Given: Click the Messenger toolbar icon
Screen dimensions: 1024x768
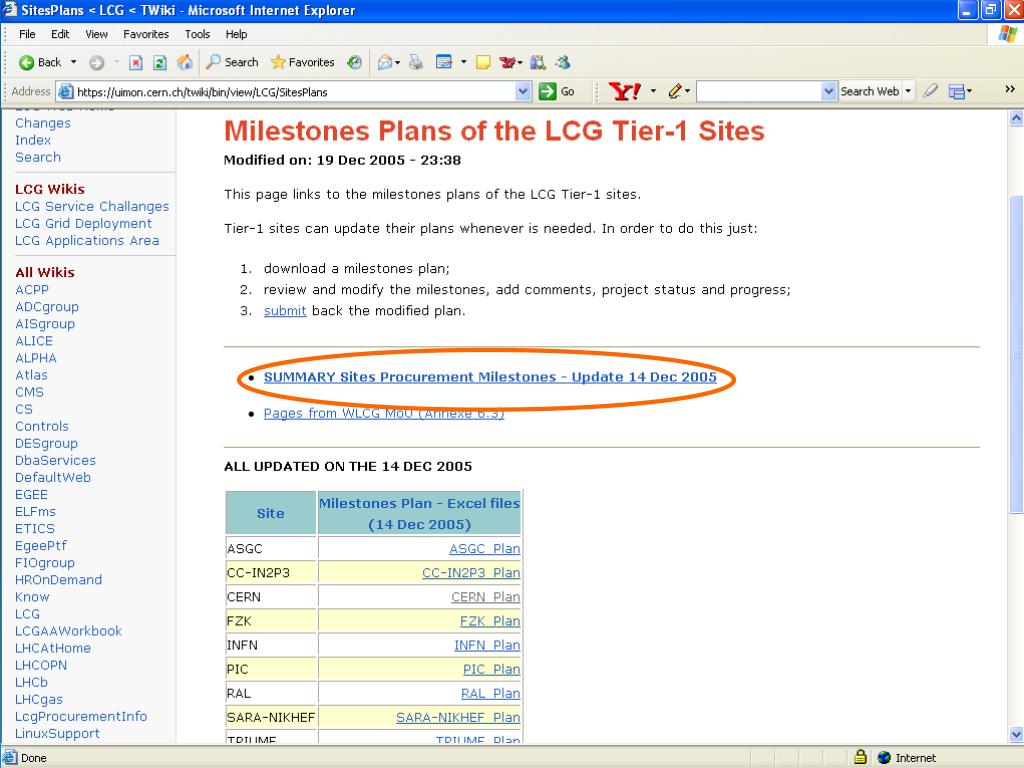Looking at the screenshot, I should tap(563, 62).
